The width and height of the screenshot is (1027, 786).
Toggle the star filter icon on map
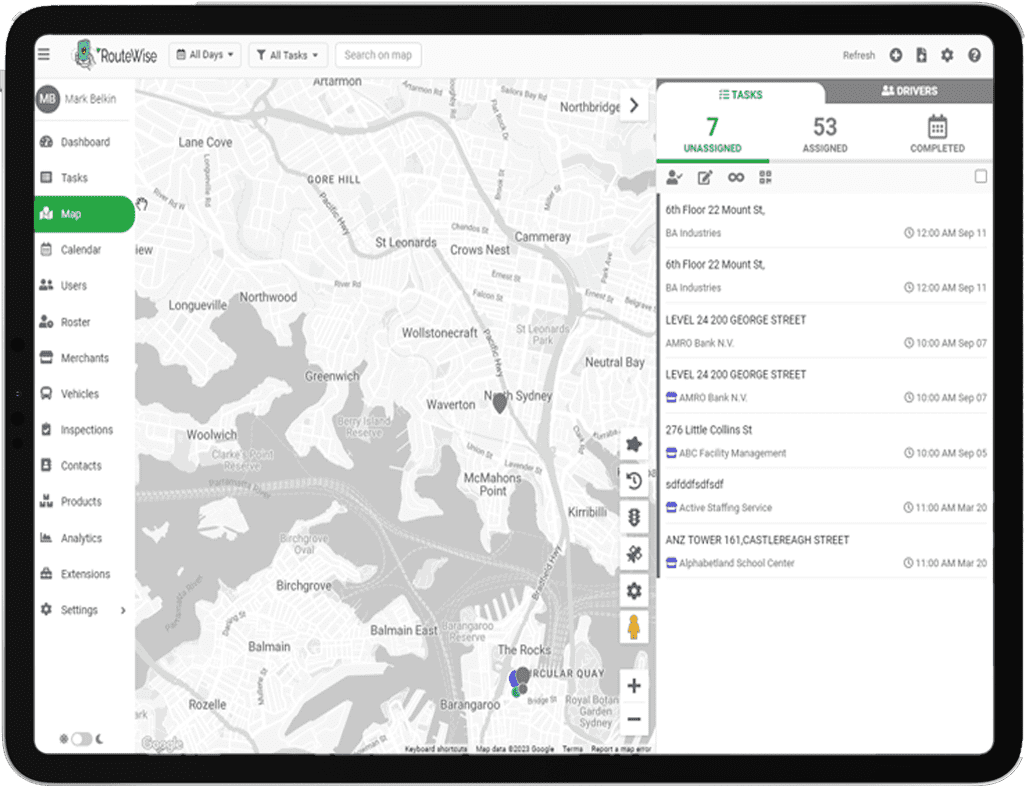click(x=634, y=443)
